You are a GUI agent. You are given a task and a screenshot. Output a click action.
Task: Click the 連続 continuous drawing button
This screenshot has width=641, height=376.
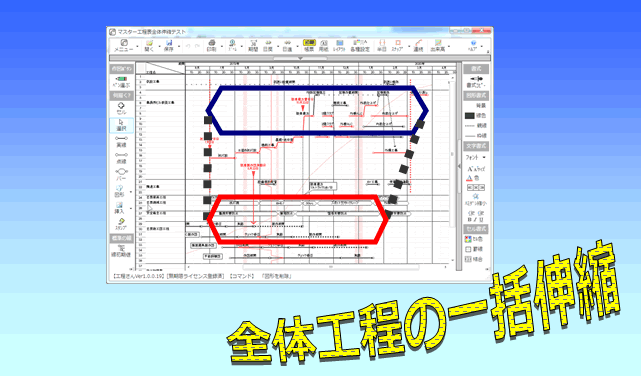(x=418, y=45)
